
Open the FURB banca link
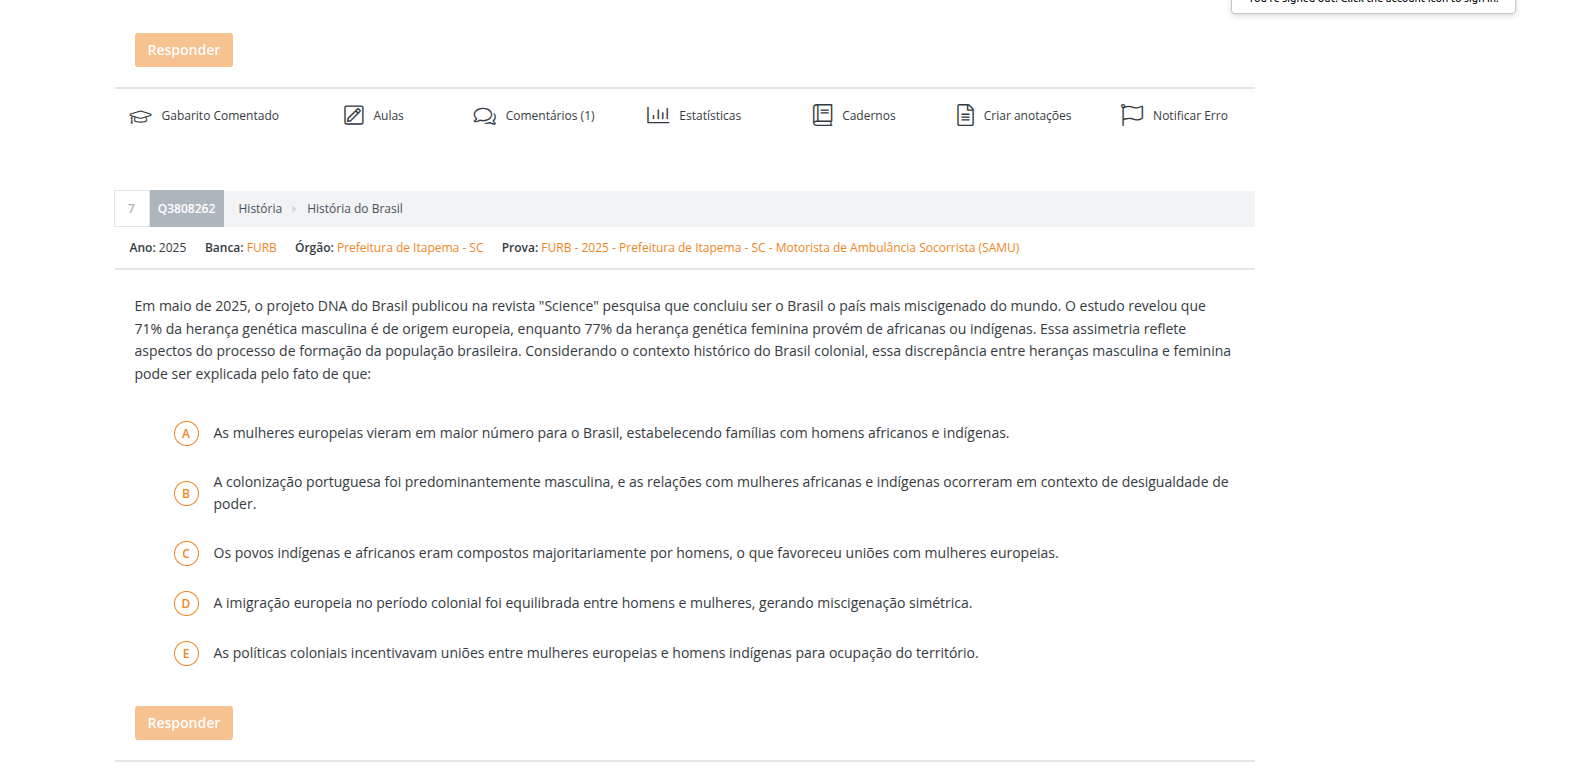coord(261,248)
